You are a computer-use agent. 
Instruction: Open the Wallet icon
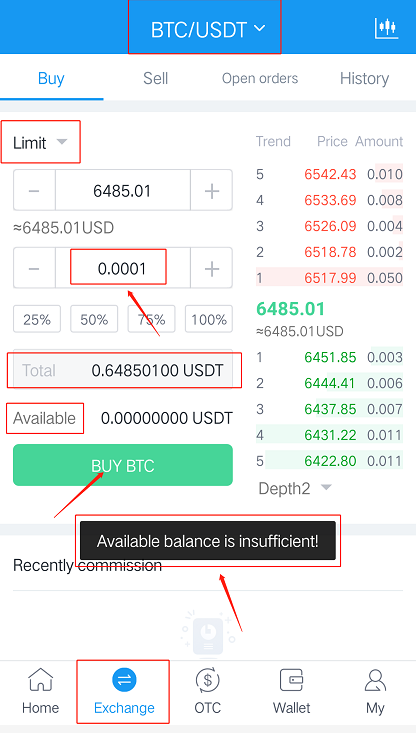click(x=292, y=680)
